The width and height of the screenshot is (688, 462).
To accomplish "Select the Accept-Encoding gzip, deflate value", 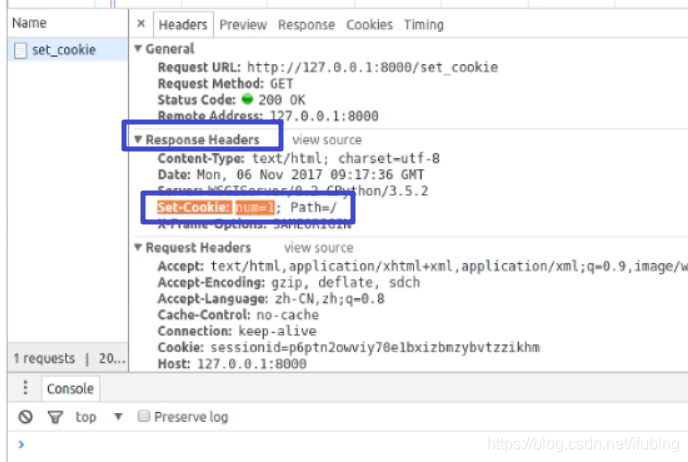I will (x=345, y=282).
